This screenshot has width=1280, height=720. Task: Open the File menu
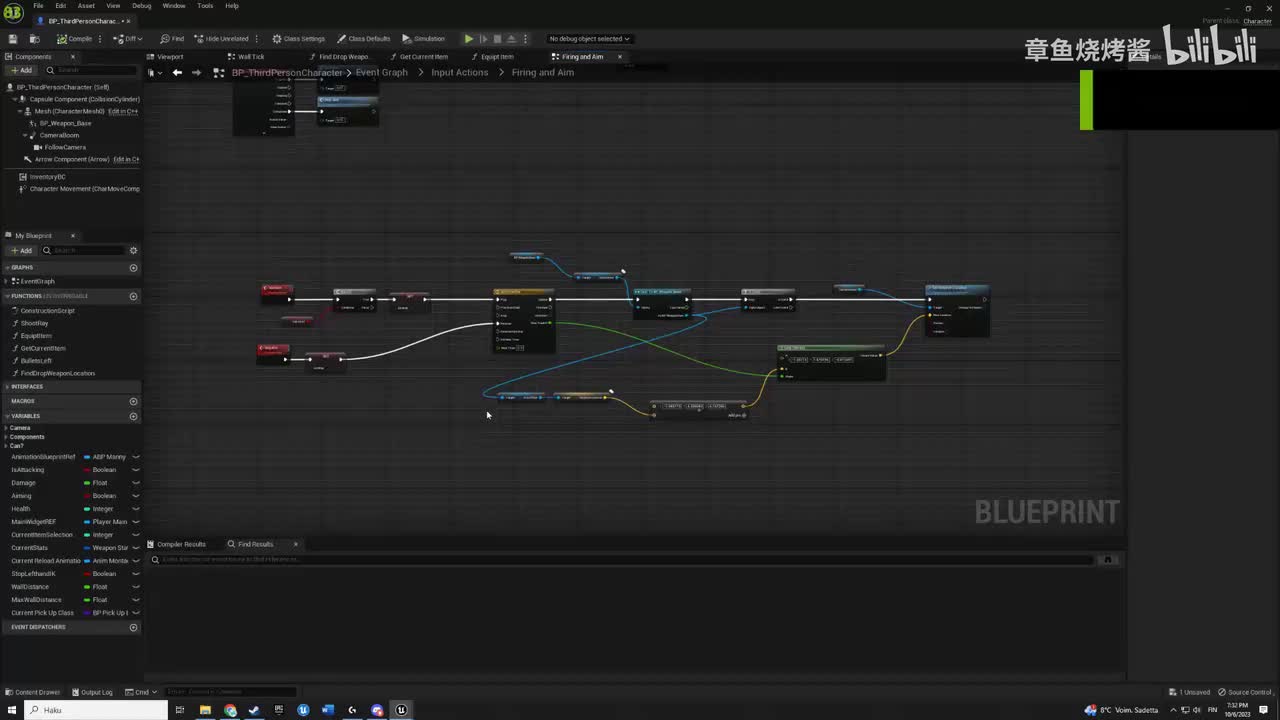38,6
